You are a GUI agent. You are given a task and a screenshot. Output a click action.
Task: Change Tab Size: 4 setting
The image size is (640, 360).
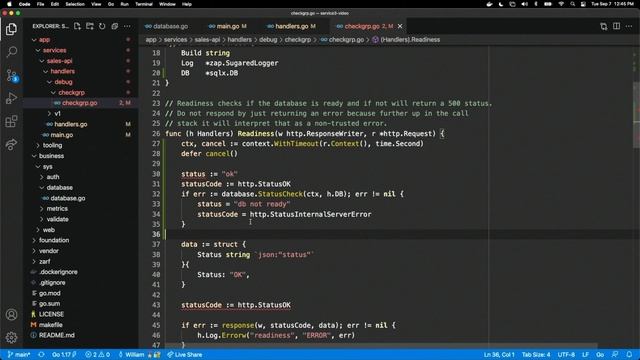tap(536, 354)
